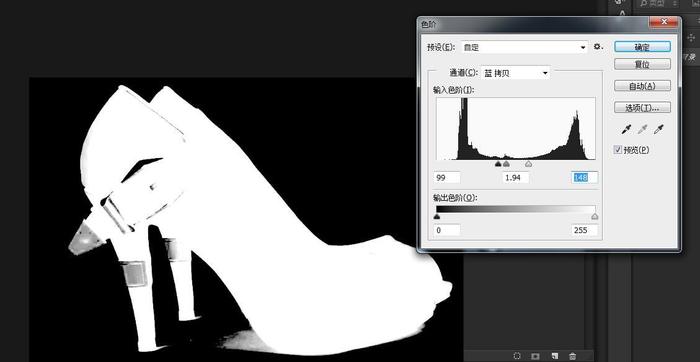Click the input midtone gray slider triangle
This screenshot has width=700, height=362.
tap(506, 164)
